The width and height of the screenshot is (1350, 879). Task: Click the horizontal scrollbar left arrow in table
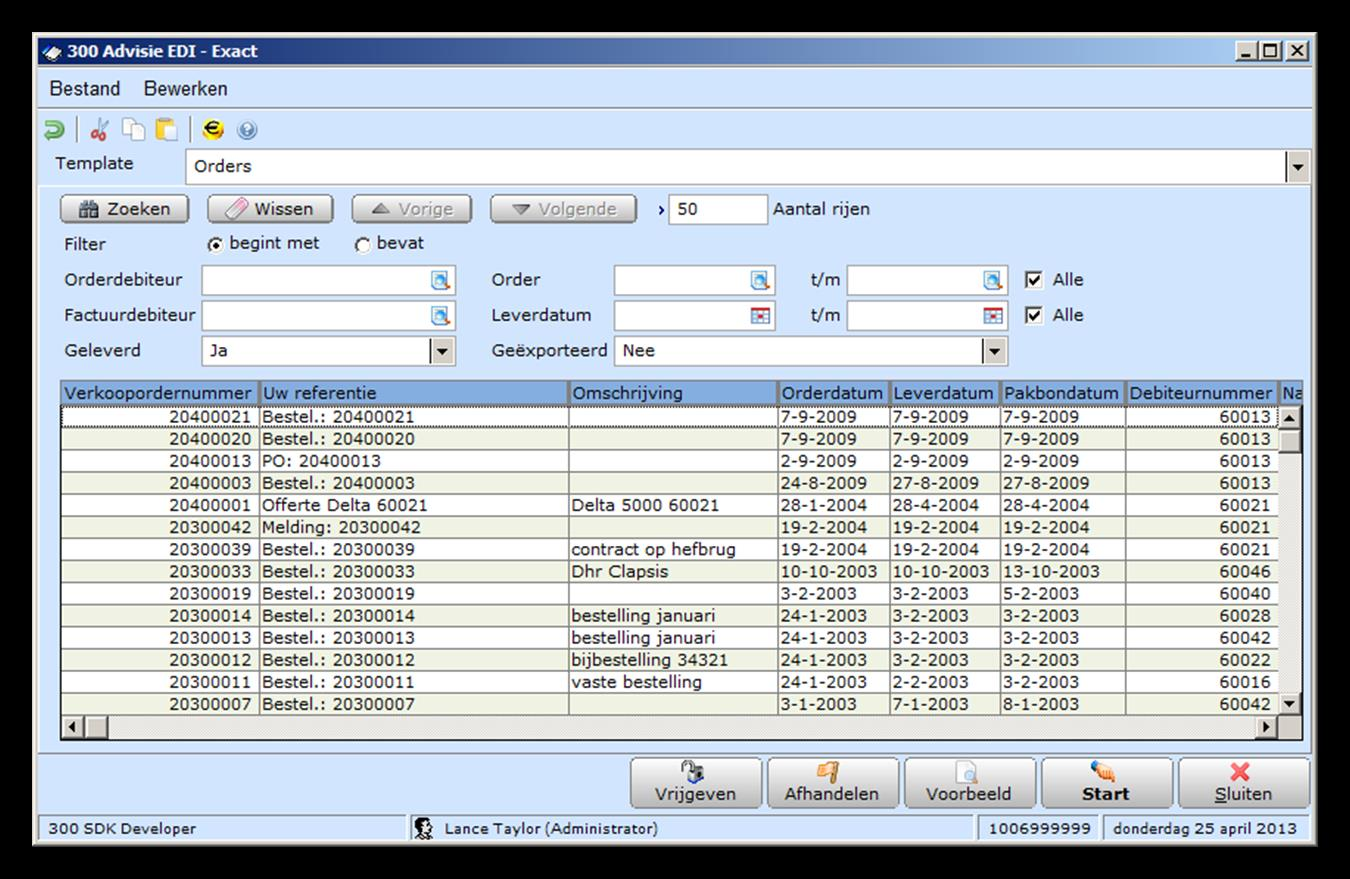tap(72, 727)
